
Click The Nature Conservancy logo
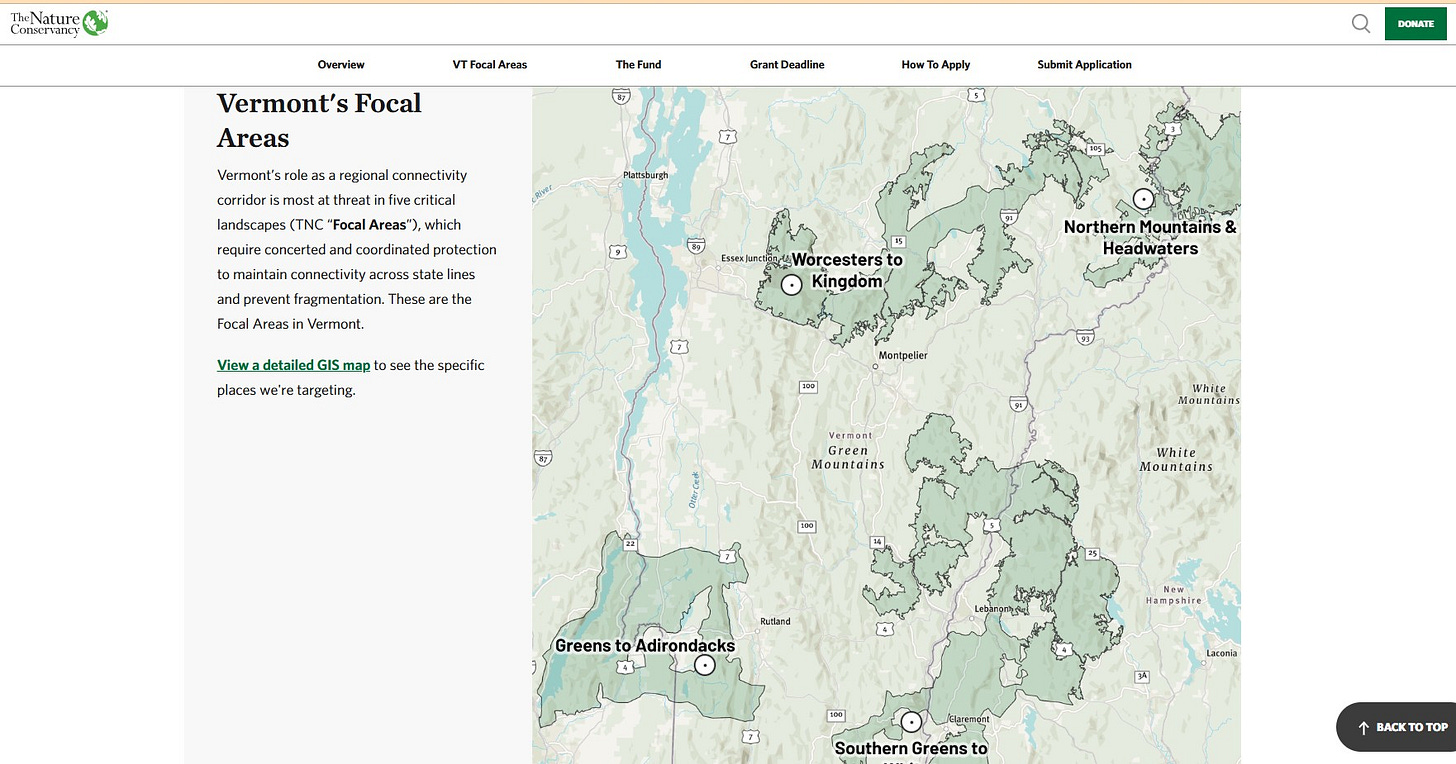(x=59, y=23)
